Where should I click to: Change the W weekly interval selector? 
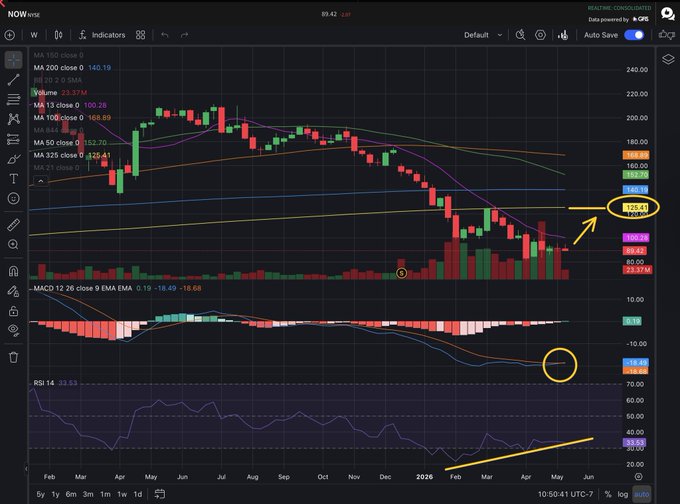pos(34,35)
